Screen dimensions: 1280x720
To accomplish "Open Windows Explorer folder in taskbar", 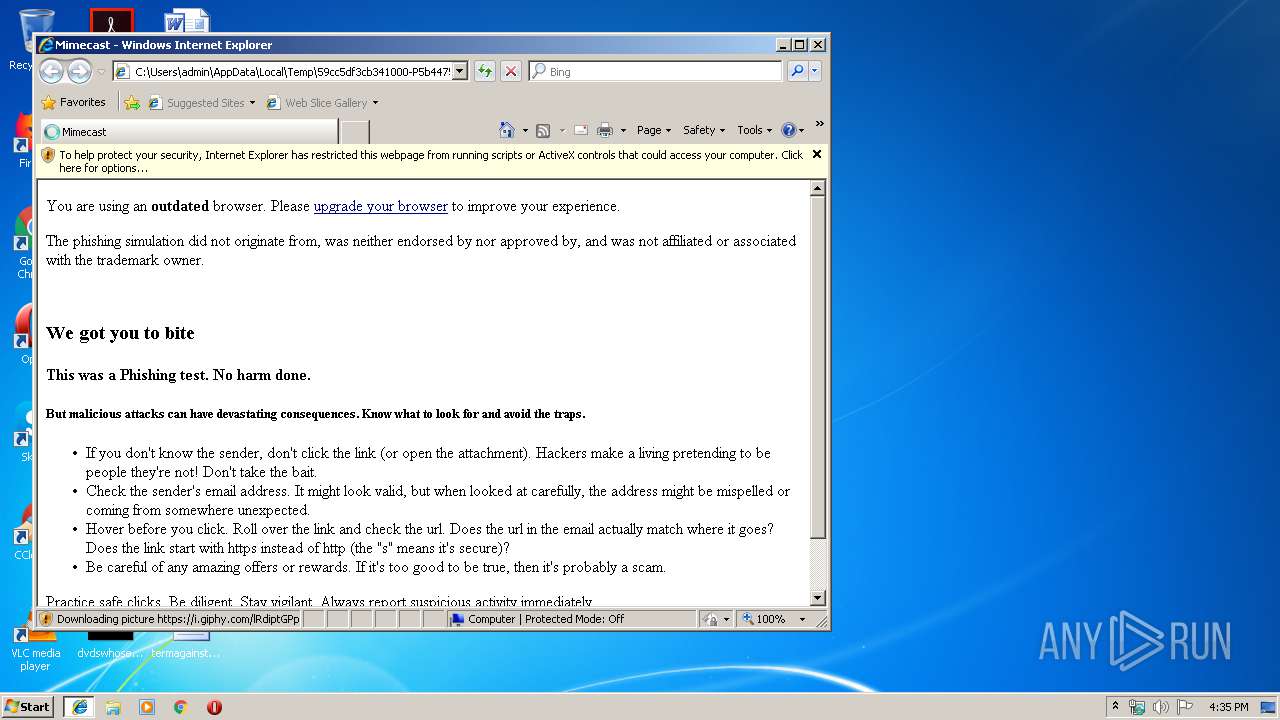I will click(113, 707).
